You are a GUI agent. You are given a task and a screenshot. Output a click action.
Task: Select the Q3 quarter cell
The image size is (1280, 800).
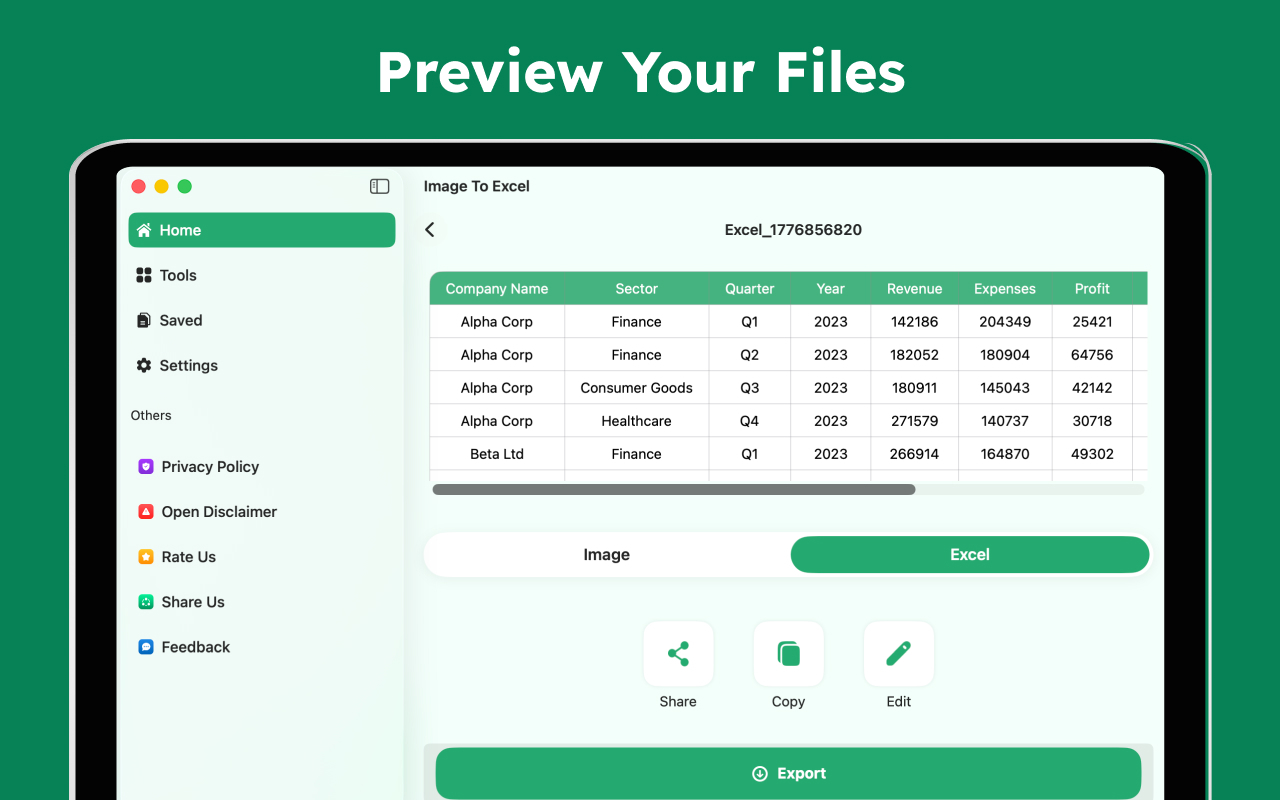tap(750, 388)
